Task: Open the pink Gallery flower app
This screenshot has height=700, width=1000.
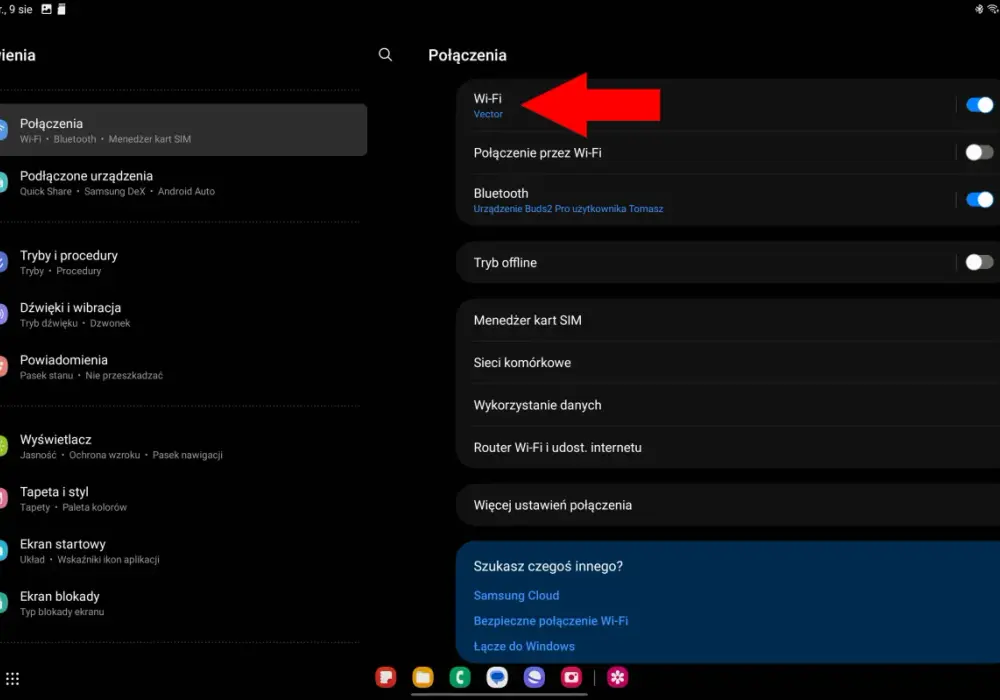Action: coord(617,677)
